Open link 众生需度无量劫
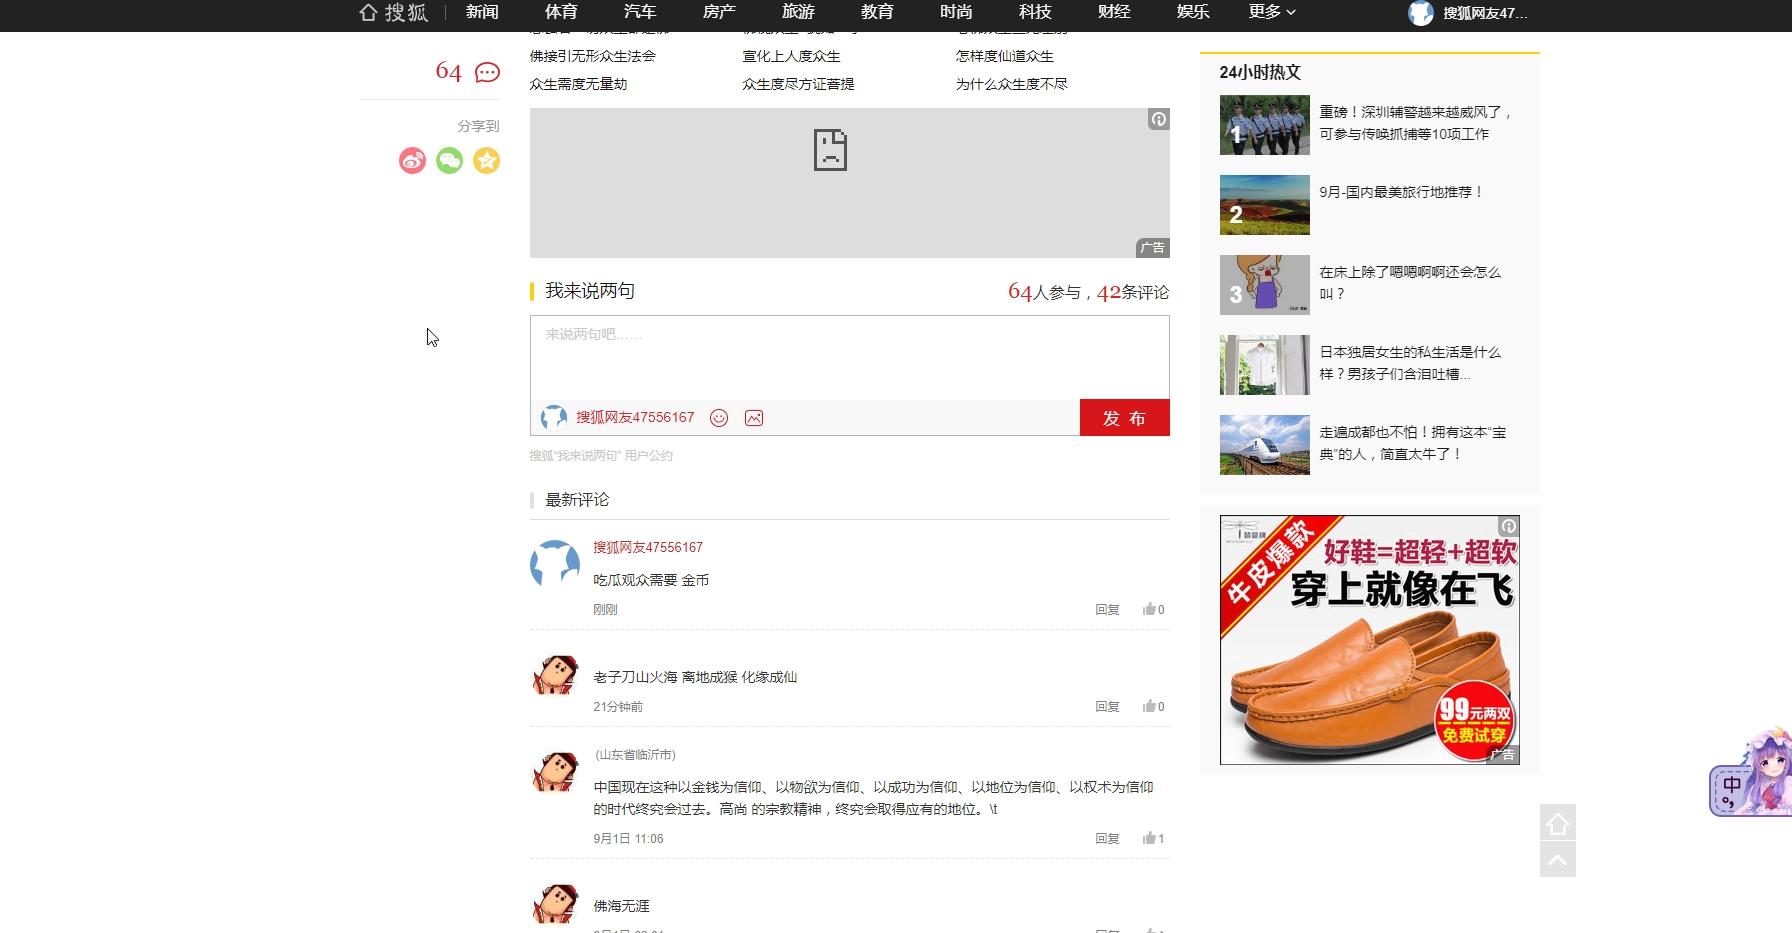The image size is (1792, 933). click(x=578, y=84)
